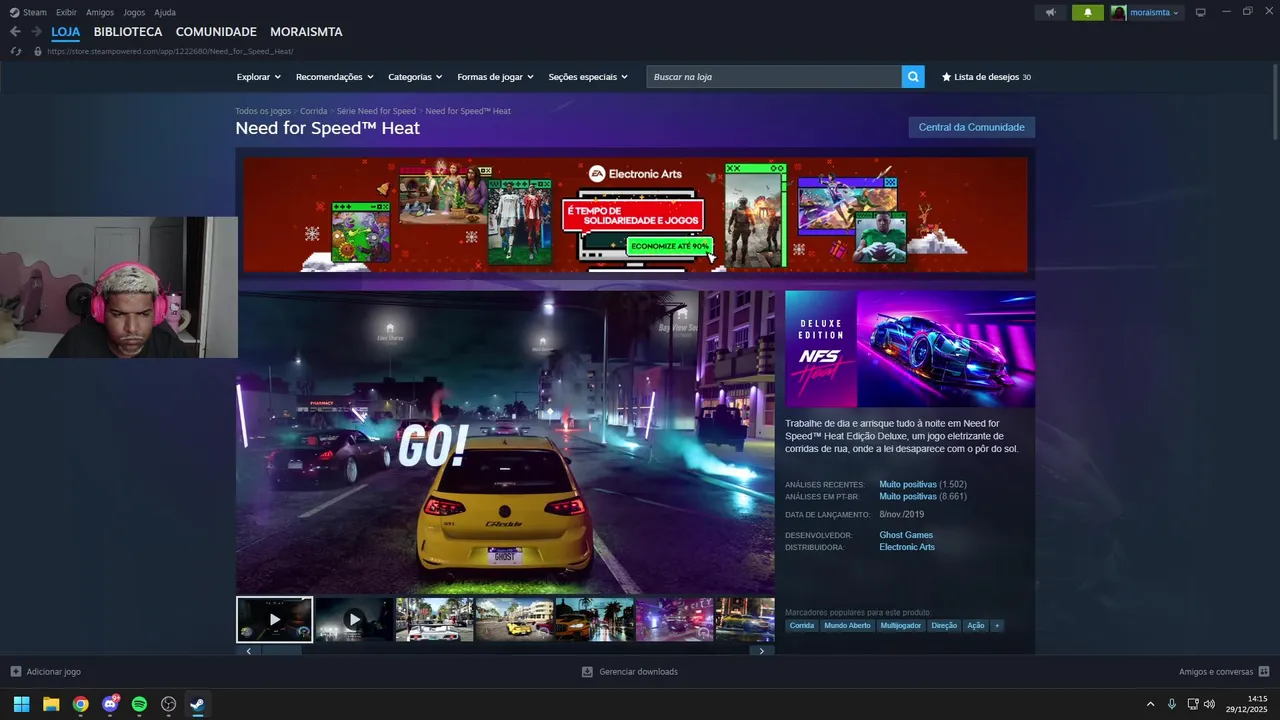Open the Amigos menu
Viewport: 1280px width, 720px height.
100,13
